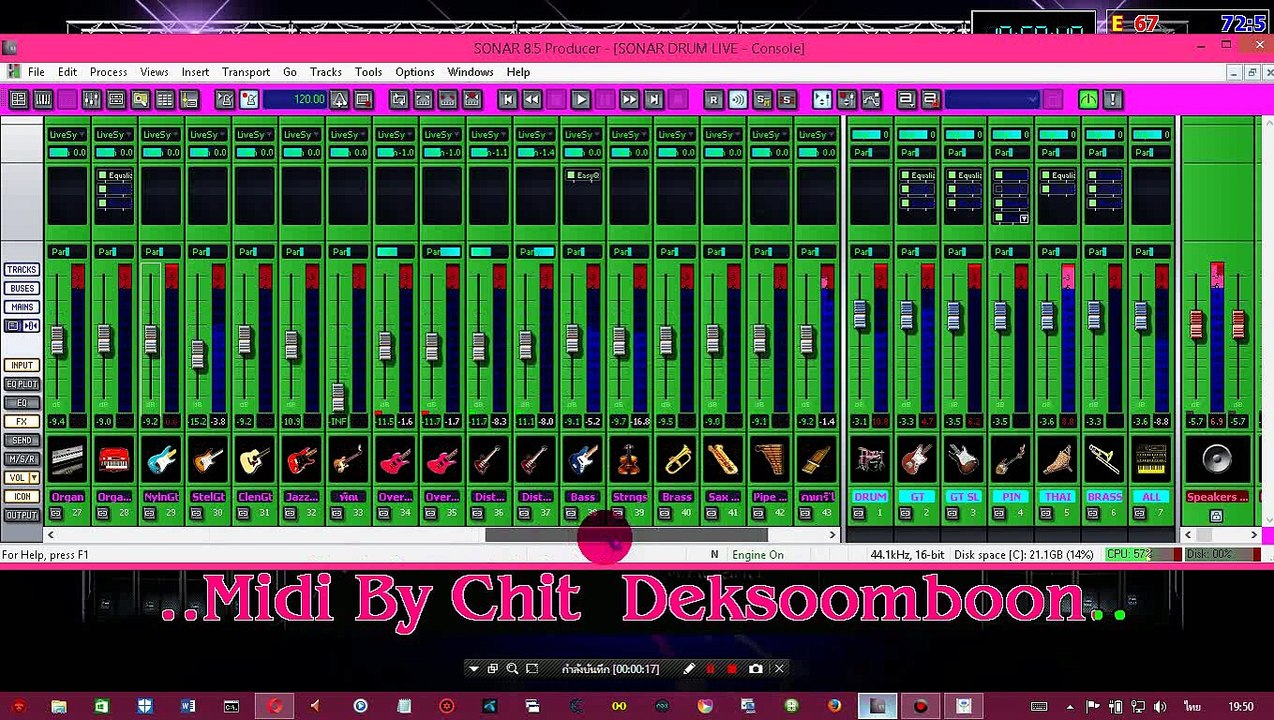Select the StelGt sunburst guitar icon

208,460
